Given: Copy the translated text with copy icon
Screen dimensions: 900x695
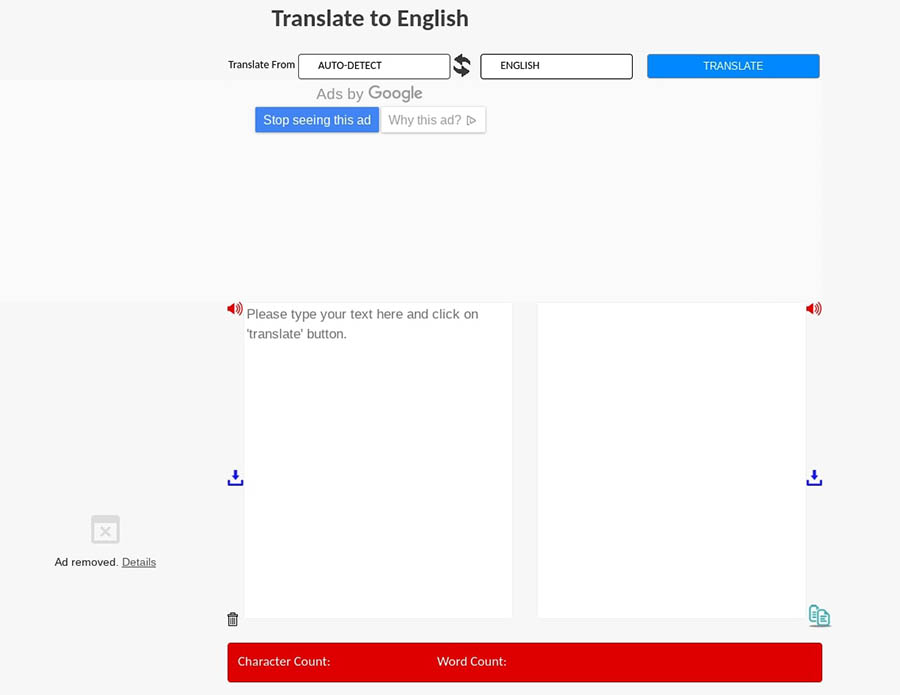Looking at the screenshot, I should click(819, 616).
